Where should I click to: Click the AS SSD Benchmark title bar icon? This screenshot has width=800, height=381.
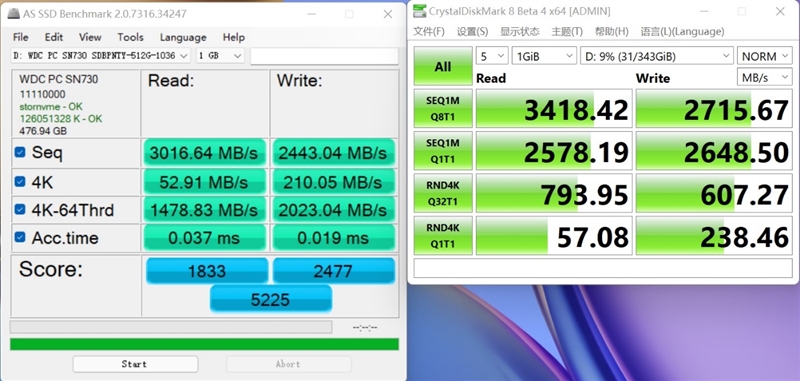[14, 14]
